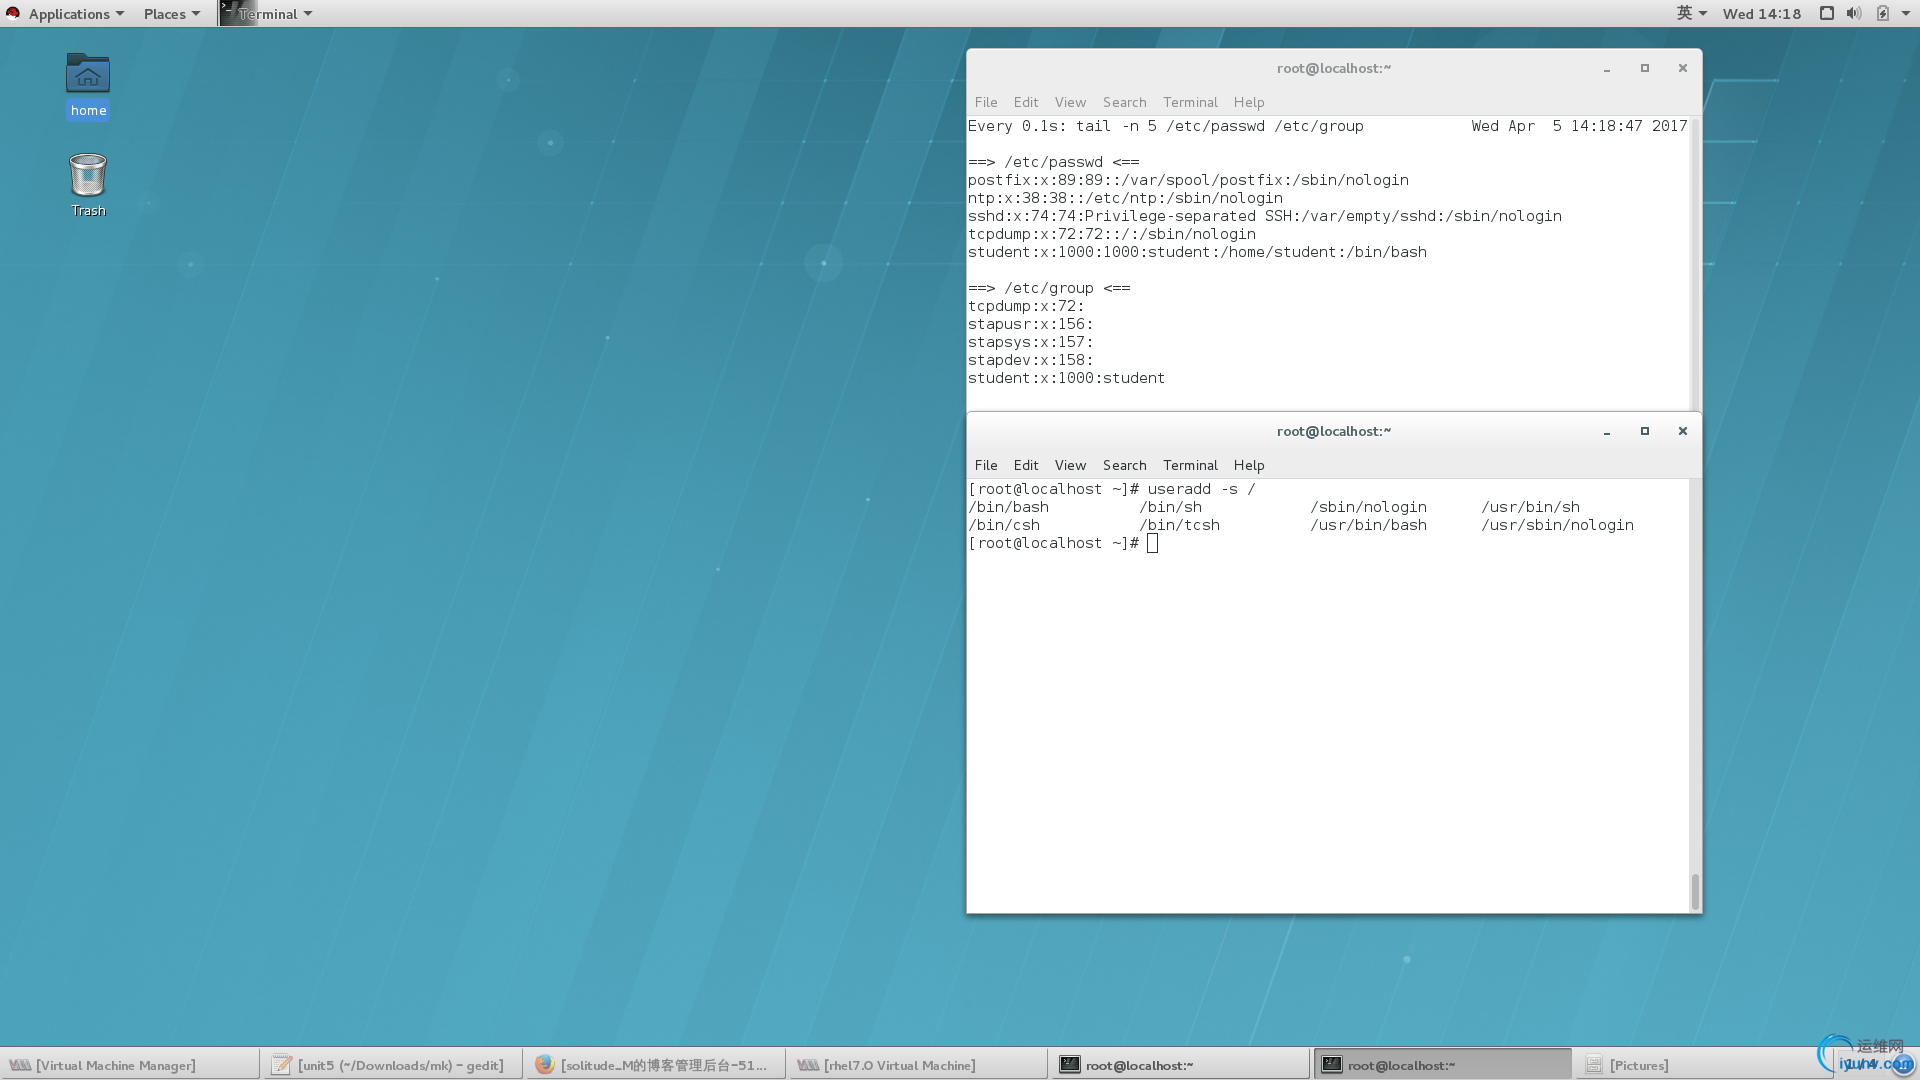The height and width of the screenshot is (1080, 1920).
Task: Click the lower terminal vertical scrollbar
Action: coord(1694,891)
